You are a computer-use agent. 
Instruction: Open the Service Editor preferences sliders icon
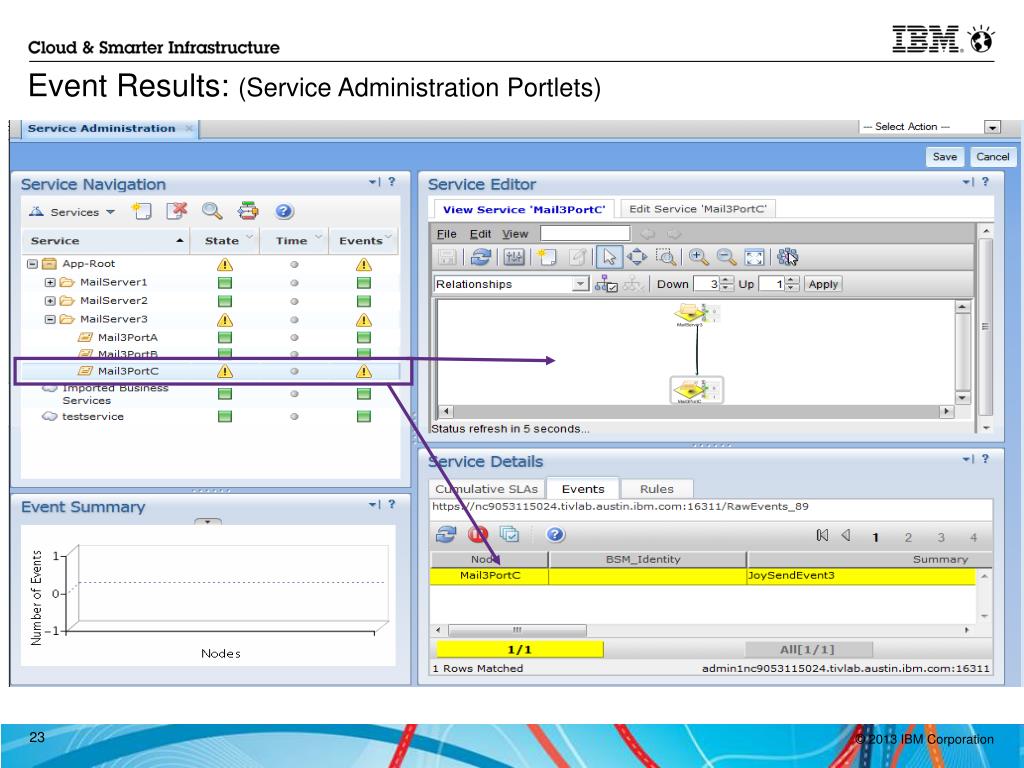click(514, 257)
